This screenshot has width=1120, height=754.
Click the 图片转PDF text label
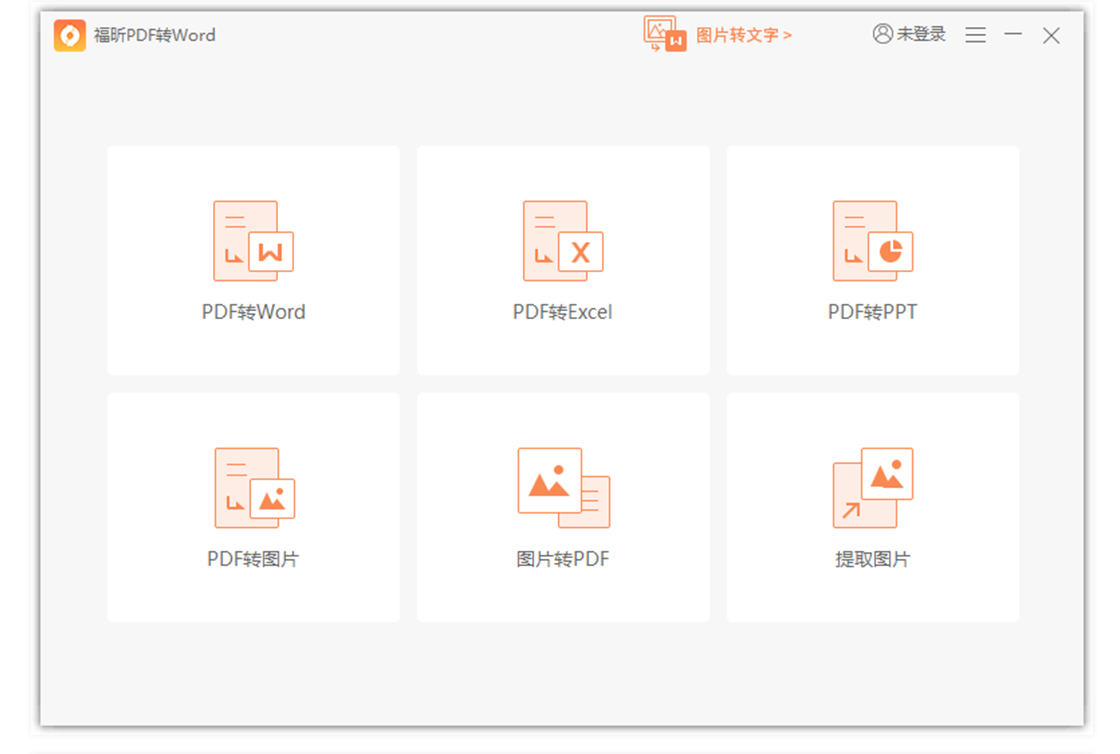[562, 559]
